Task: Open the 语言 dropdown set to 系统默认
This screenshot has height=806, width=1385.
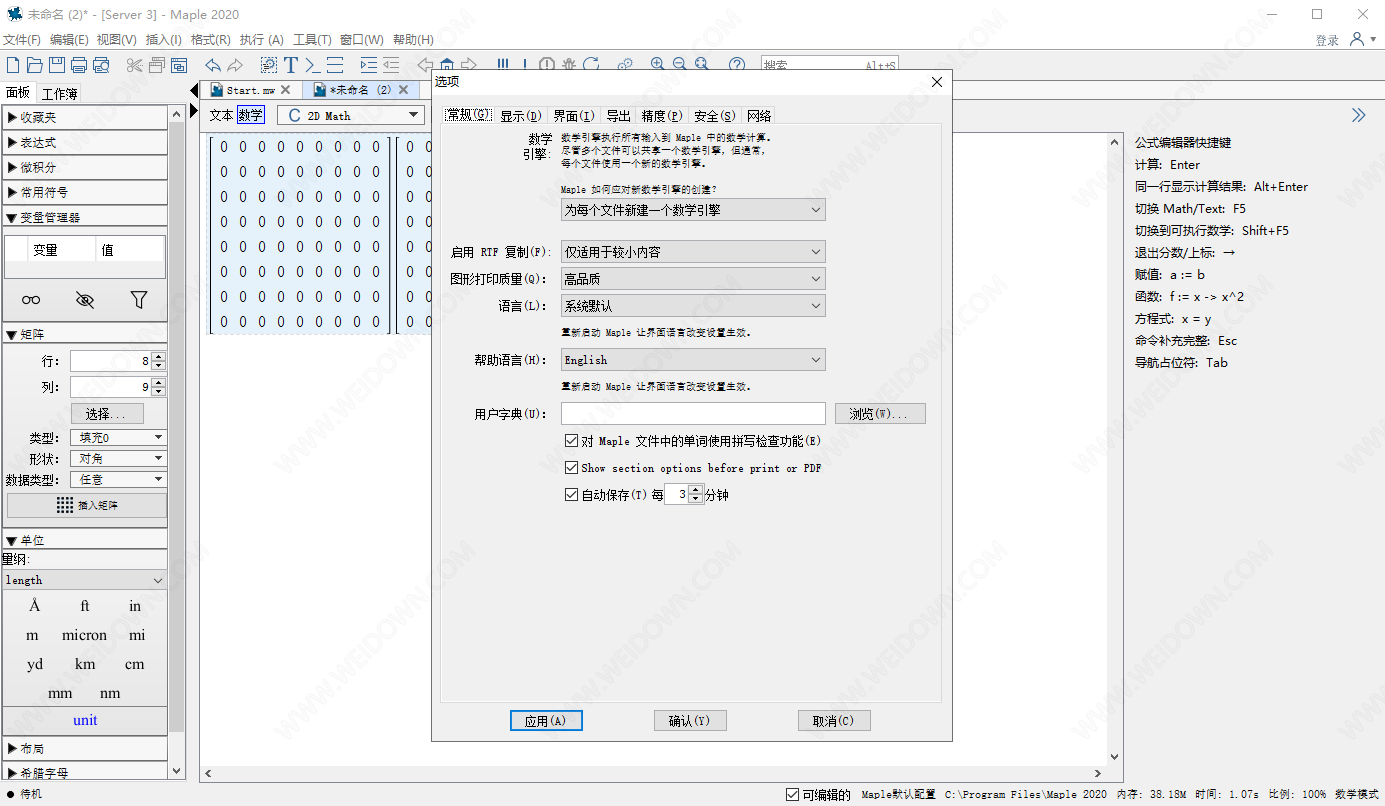Action: [693, 306]
